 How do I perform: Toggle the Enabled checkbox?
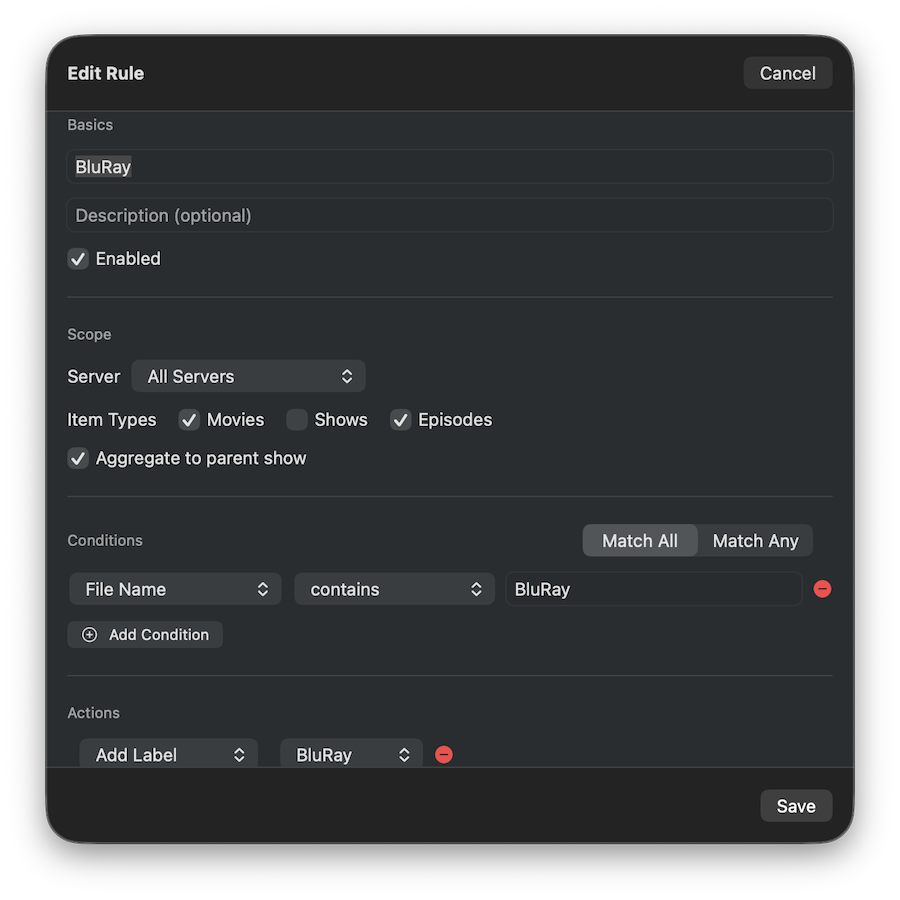coord(78,259)
